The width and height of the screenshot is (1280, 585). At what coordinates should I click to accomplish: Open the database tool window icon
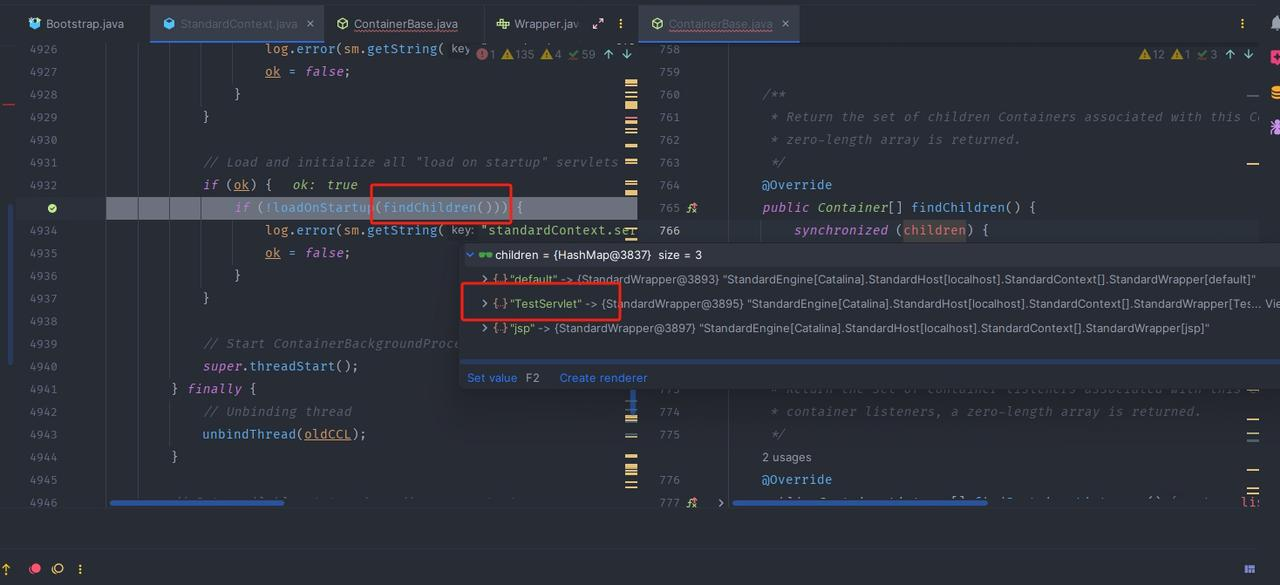[1276, 93]
